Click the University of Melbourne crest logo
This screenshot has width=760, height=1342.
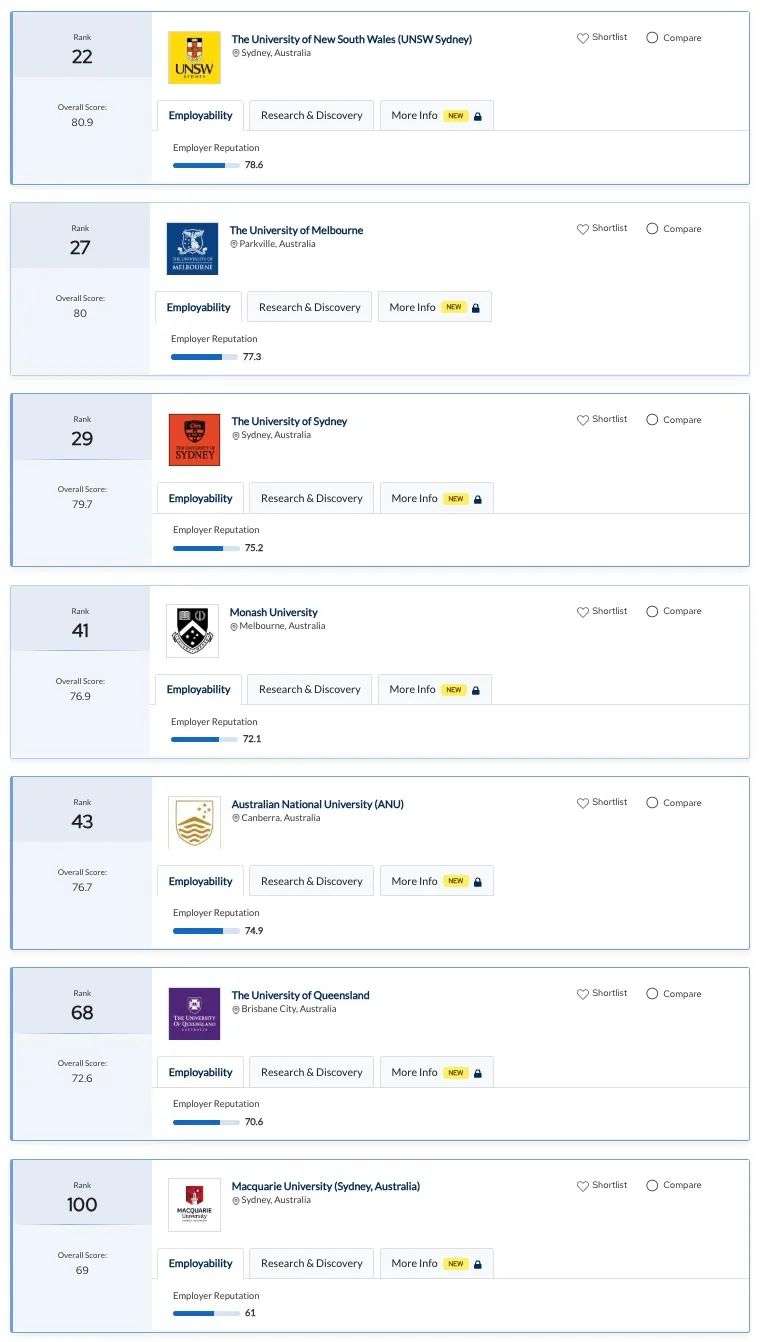tap(192, 249)
